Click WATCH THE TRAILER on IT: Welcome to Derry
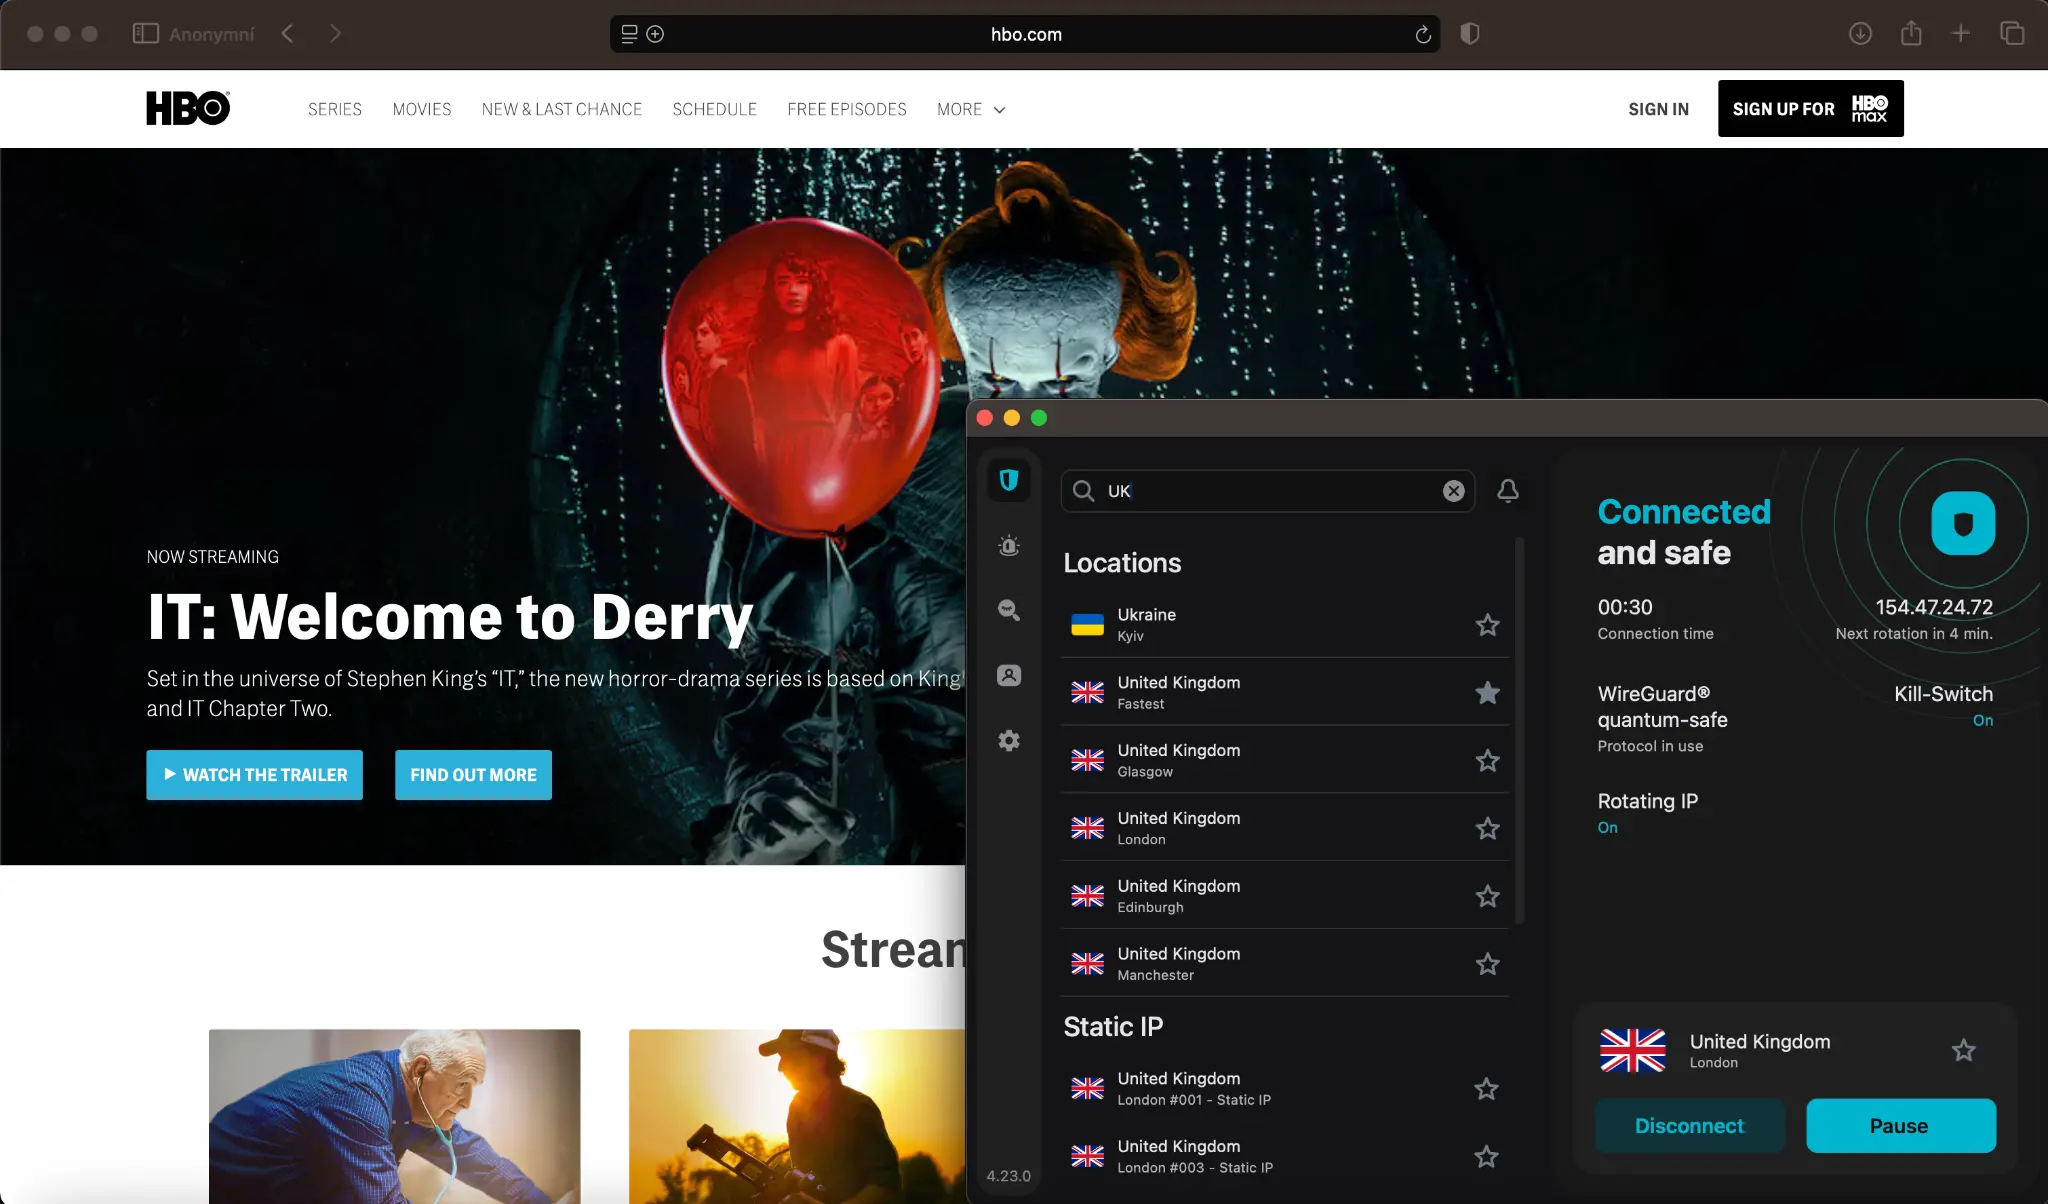Screen dimensions: 2048x1204 pos(254,774)
